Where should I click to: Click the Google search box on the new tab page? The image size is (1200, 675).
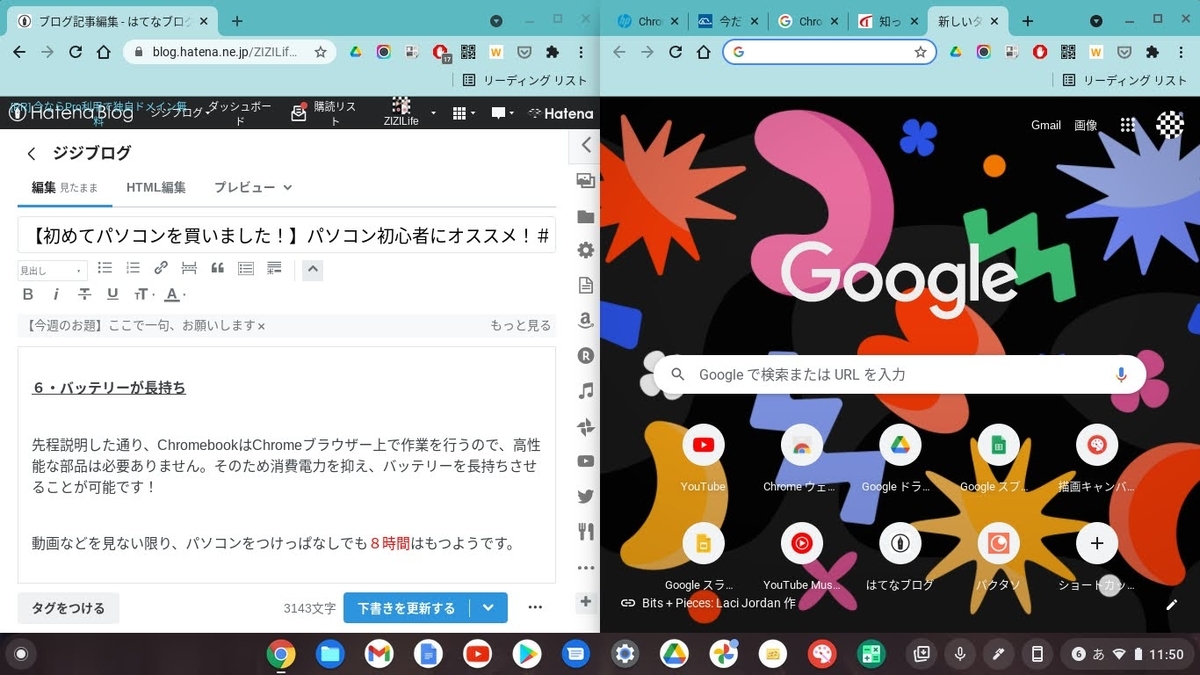[898, 374]
